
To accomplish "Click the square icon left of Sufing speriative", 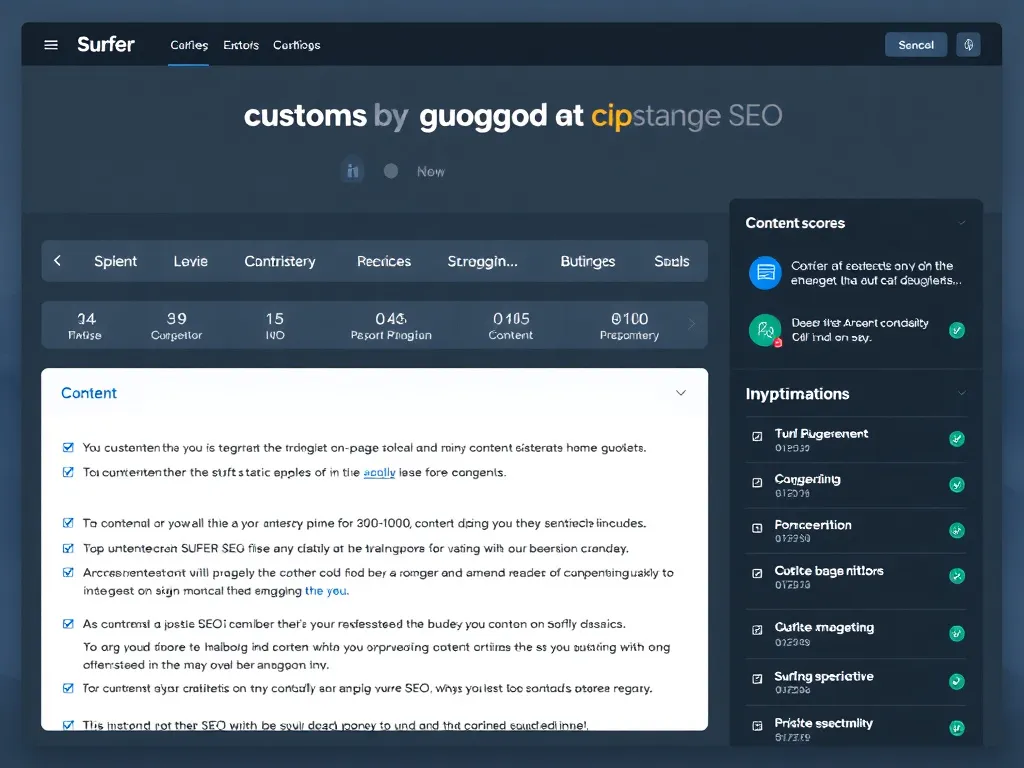I will [x=758, y=679].
